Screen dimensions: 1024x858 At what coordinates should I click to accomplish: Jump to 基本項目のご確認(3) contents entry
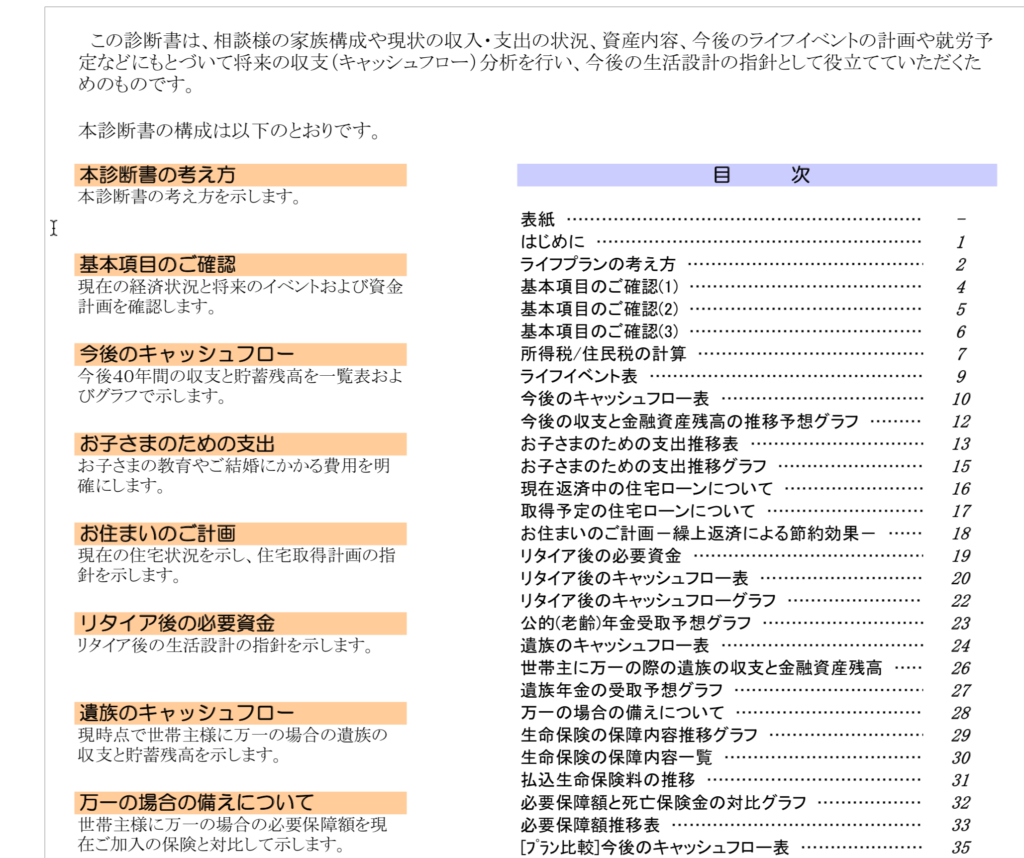click(599, 331)
